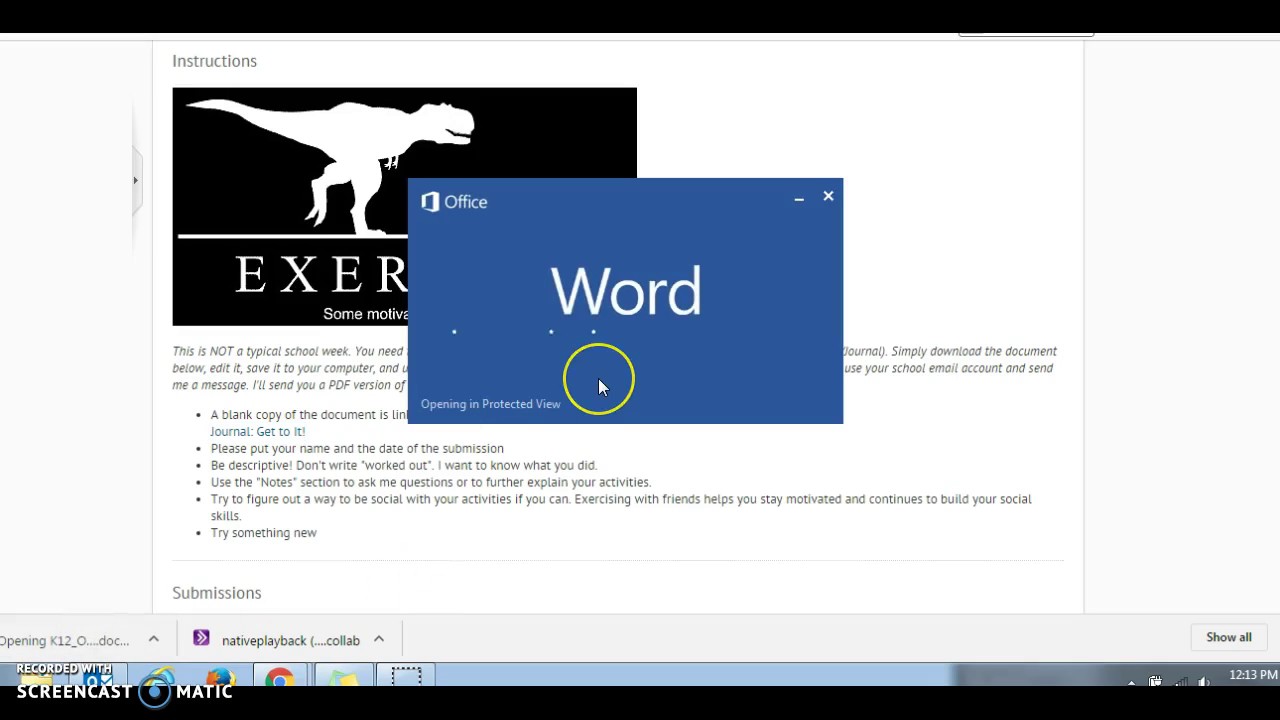Click the 'Opening K12_O....doc...' download item
Screen dimensions: 1280x720
65,640
